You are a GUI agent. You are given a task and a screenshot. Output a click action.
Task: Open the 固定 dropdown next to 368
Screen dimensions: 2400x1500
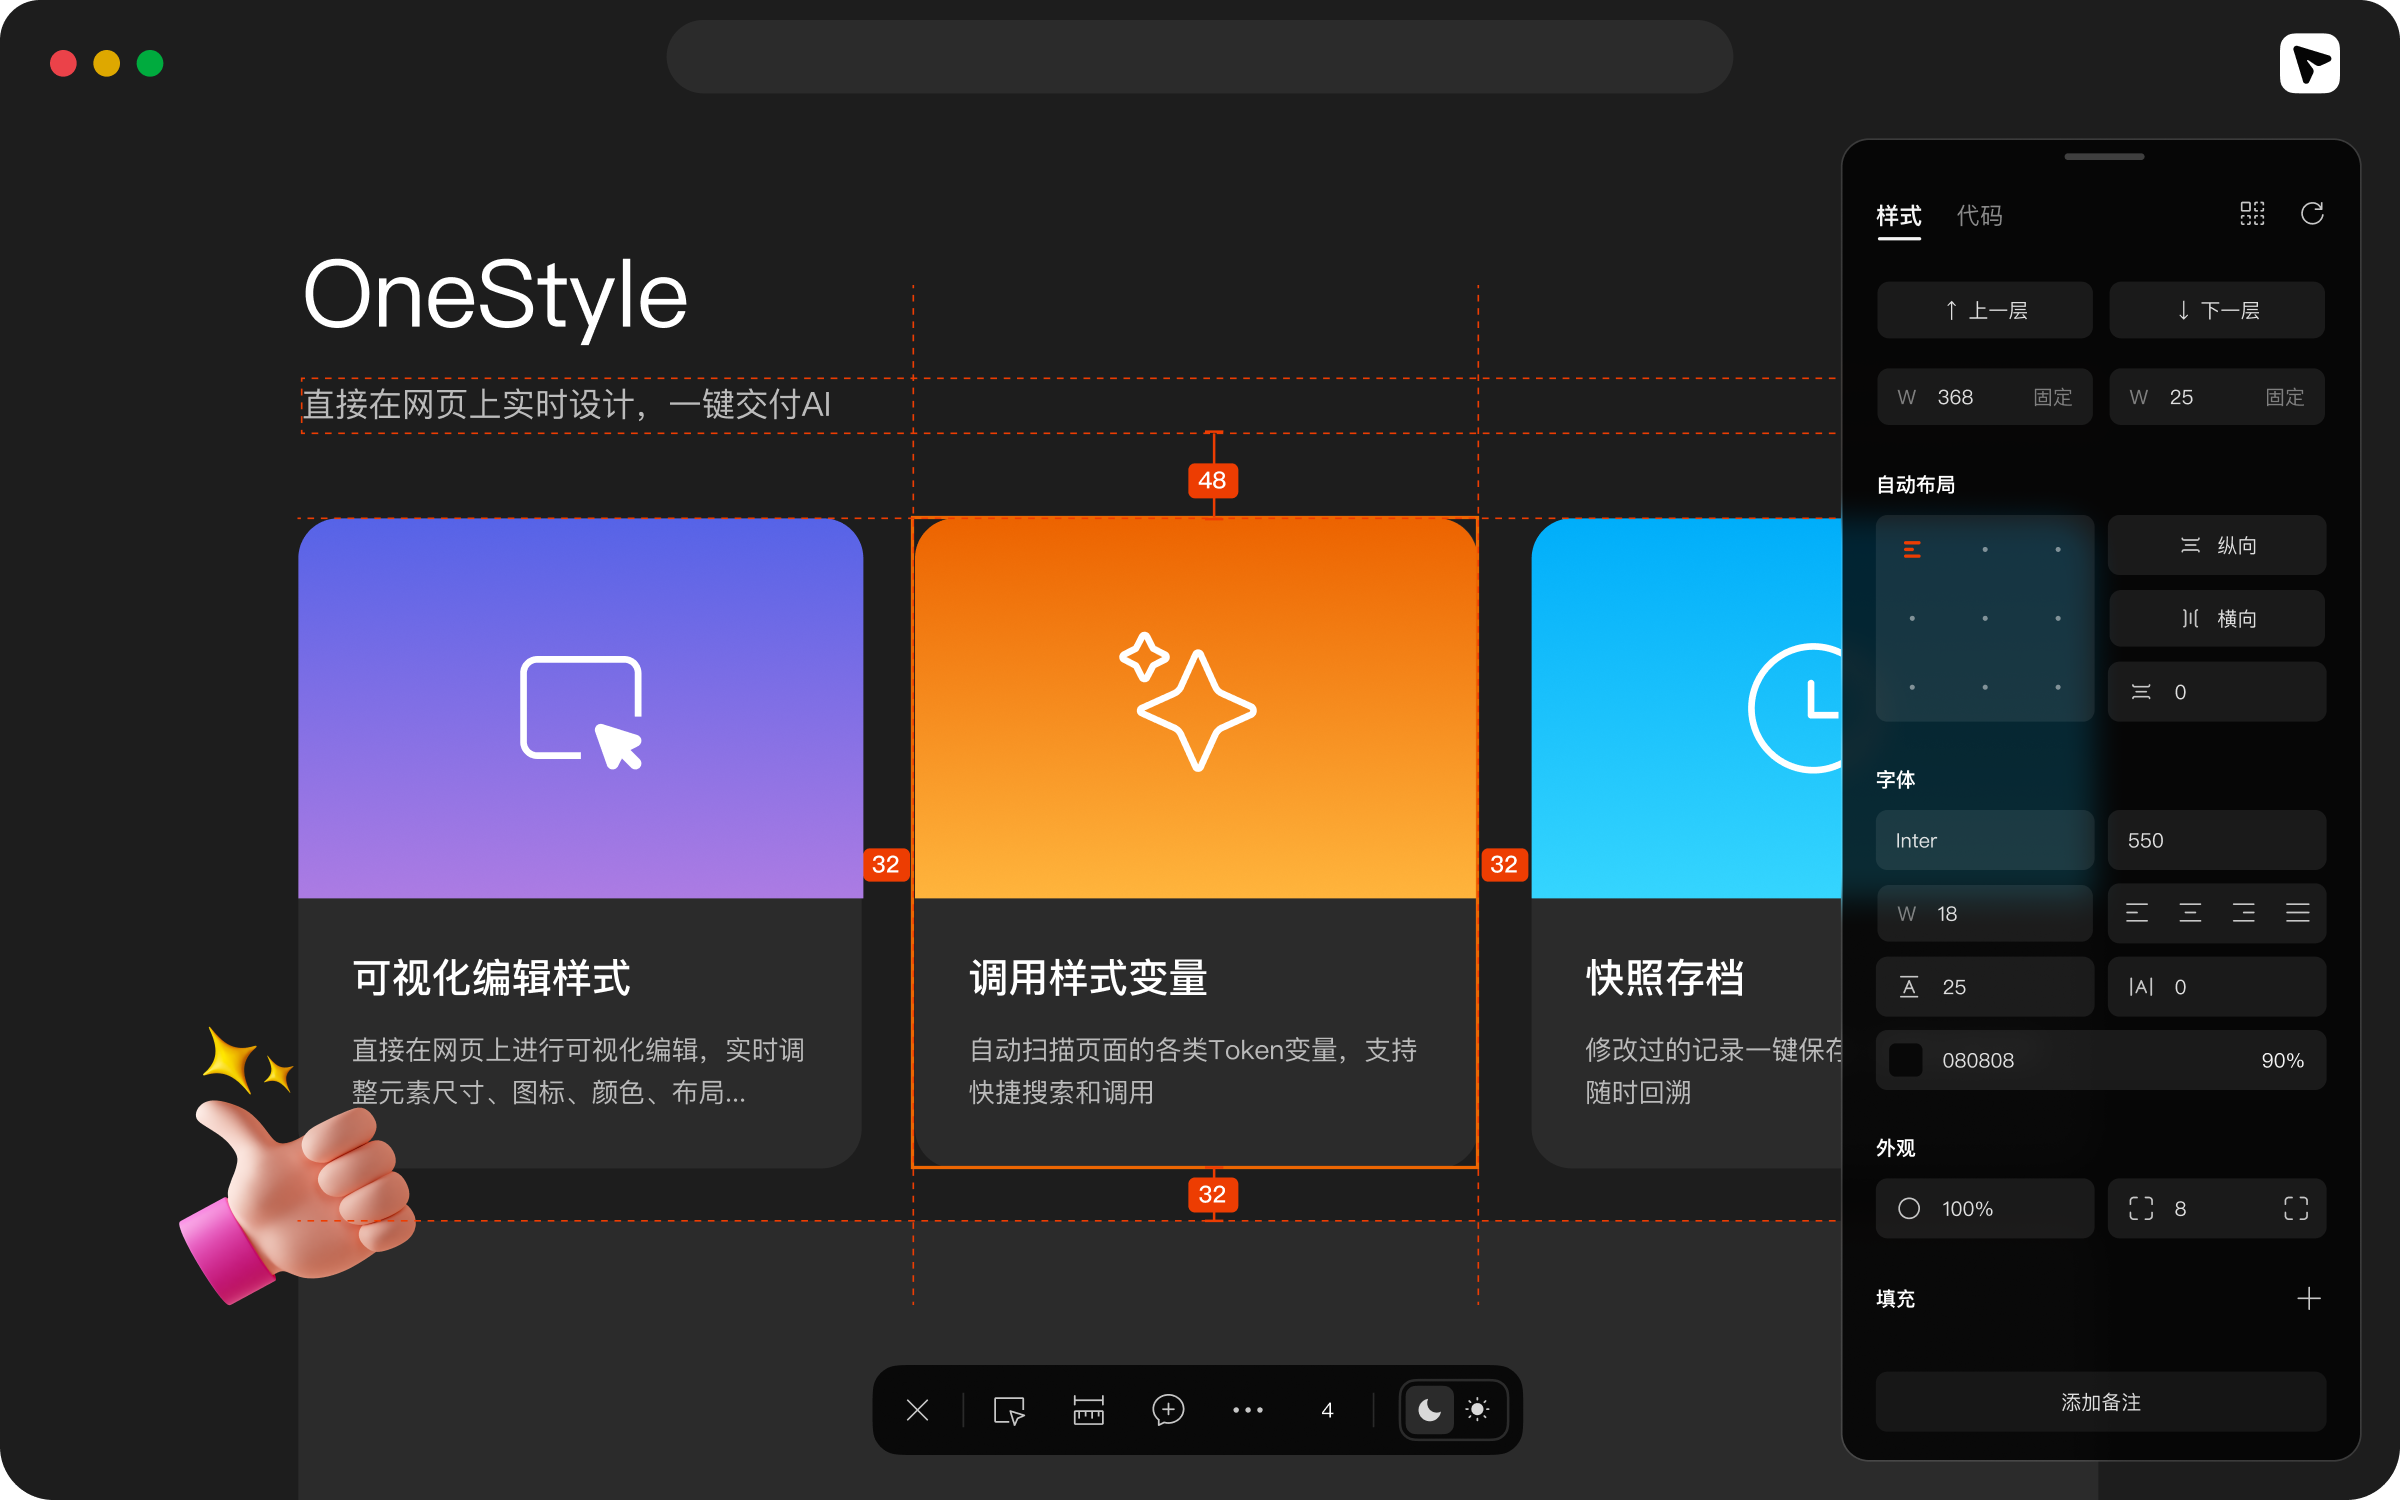tap(2052, 397)
